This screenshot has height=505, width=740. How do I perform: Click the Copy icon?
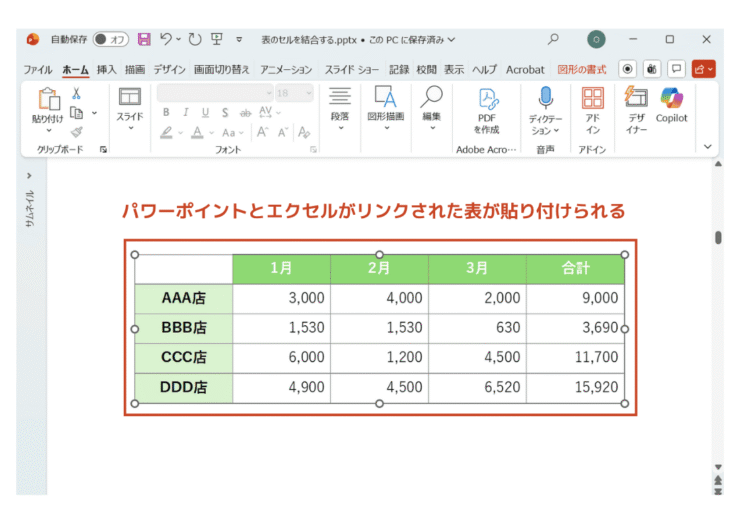tap(76, 113)
